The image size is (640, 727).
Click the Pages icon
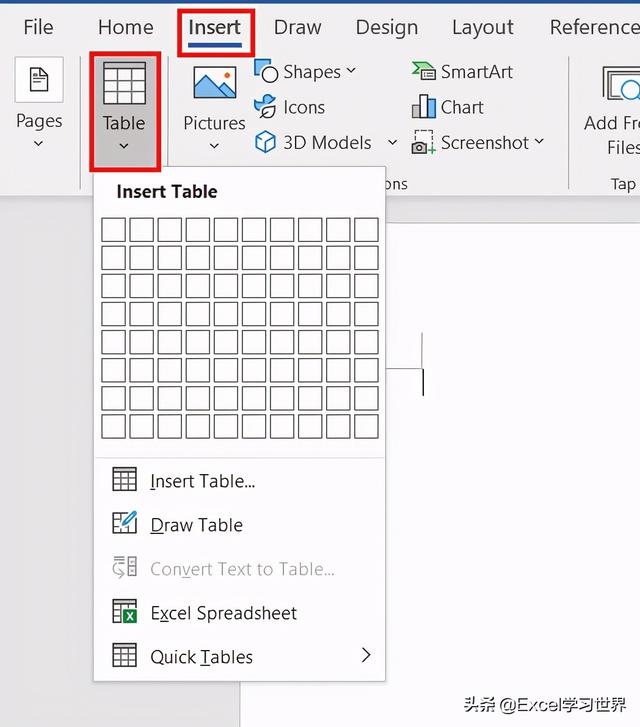[39, 82]
